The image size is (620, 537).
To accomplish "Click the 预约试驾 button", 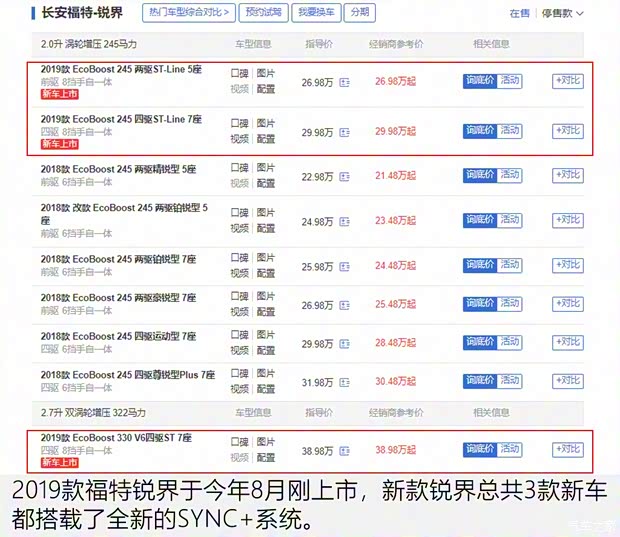I will pos(263,13).
